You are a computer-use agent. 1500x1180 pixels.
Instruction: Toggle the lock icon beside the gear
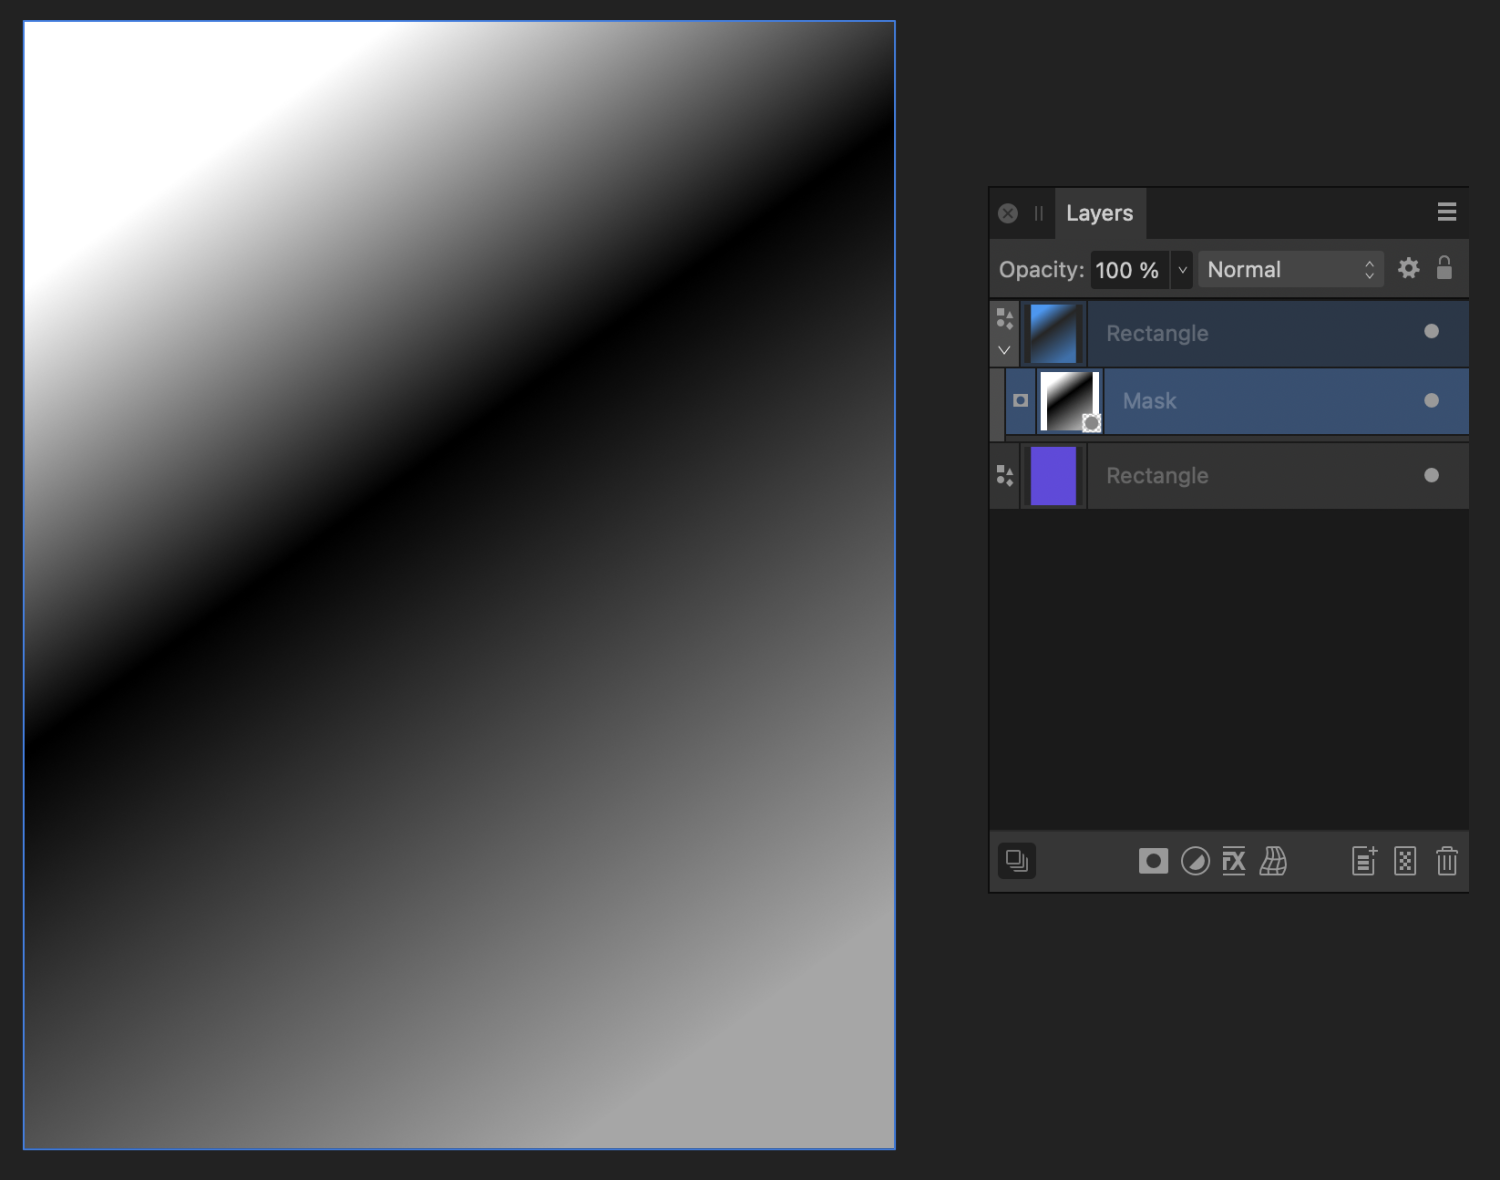(x=1445, y=268)
